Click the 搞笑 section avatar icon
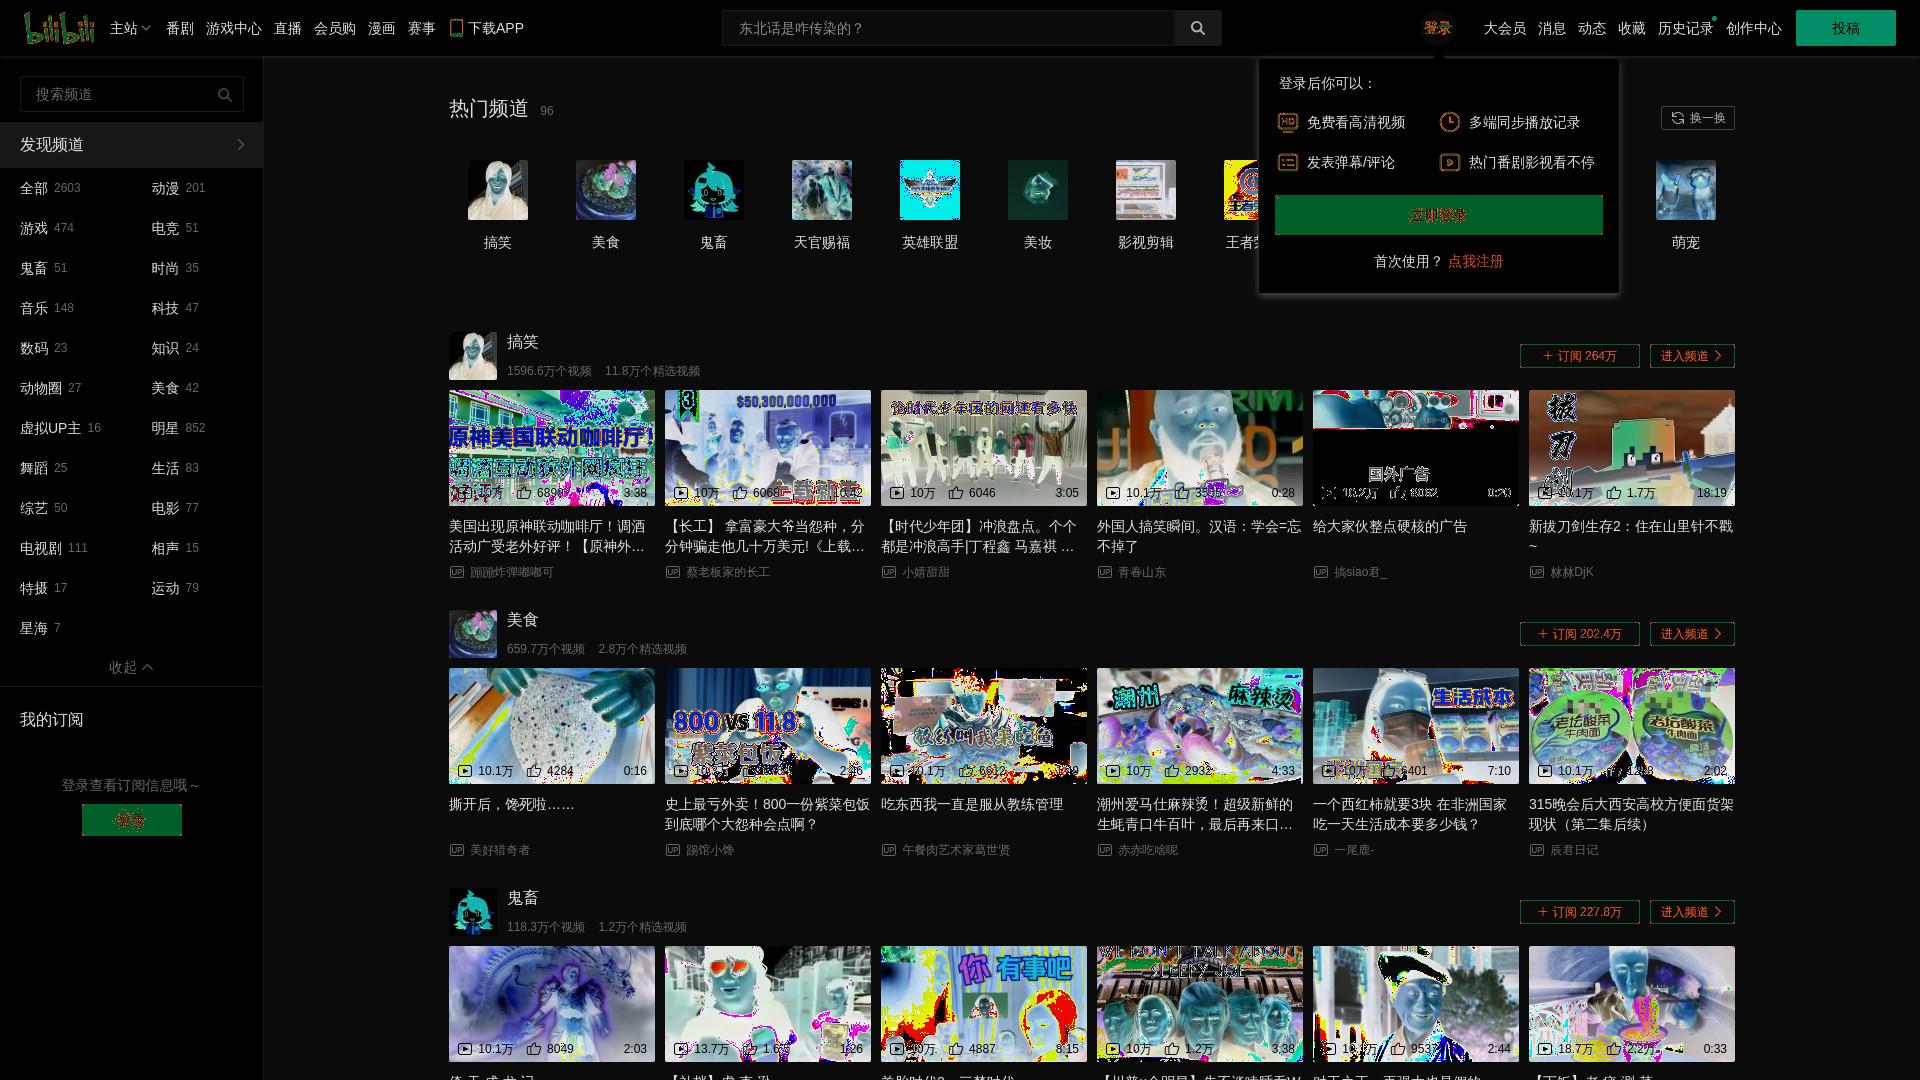Viewport: 1920px width, 1080px height. (473, 356)
